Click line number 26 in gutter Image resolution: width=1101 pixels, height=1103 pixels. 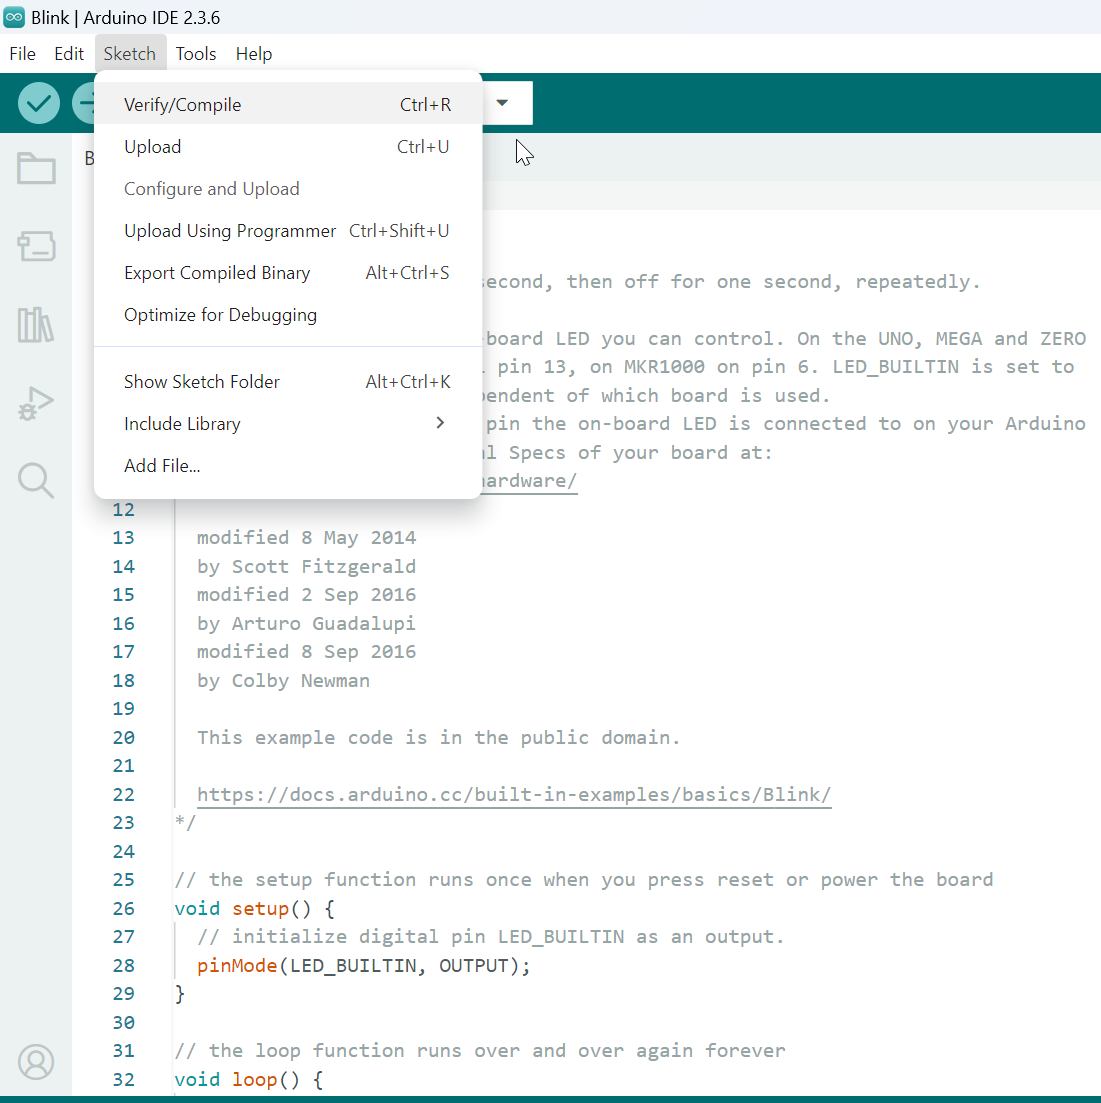coord(123,909)
